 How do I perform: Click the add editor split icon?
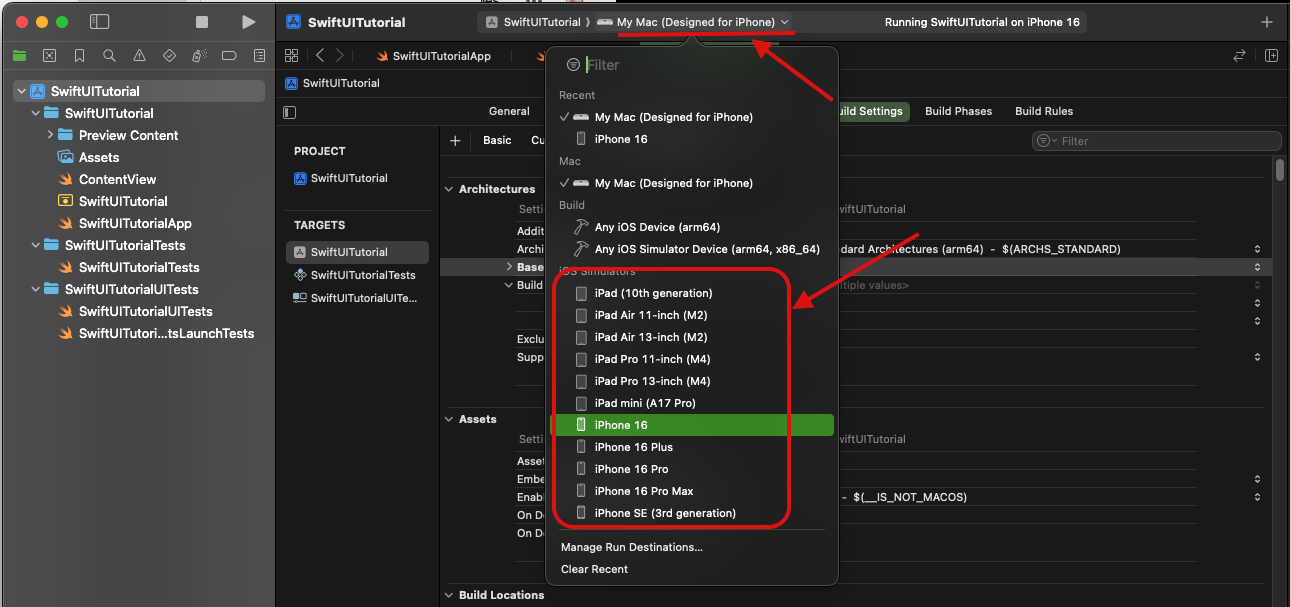[x=1271, y=56]
